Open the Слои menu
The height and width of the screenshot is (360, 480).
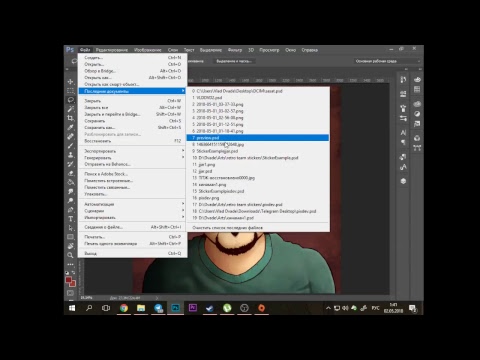[x=173, y=50]
